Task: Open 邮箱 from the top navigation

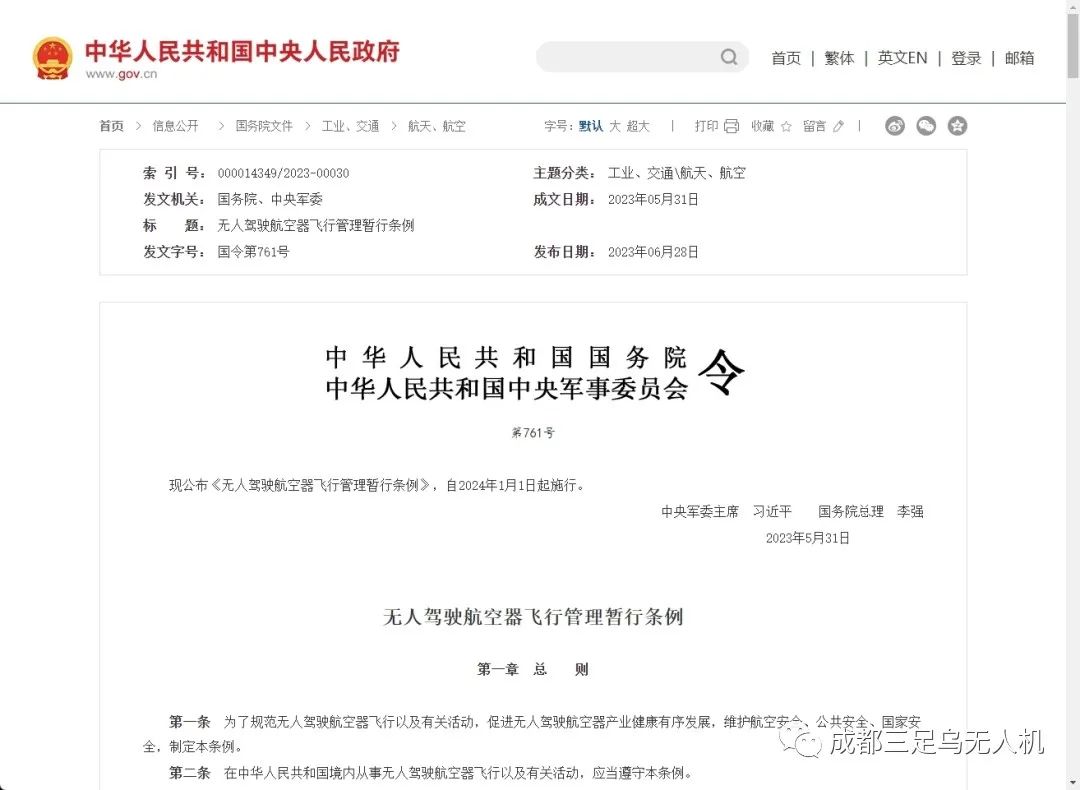Action: tap(1020, 58)
